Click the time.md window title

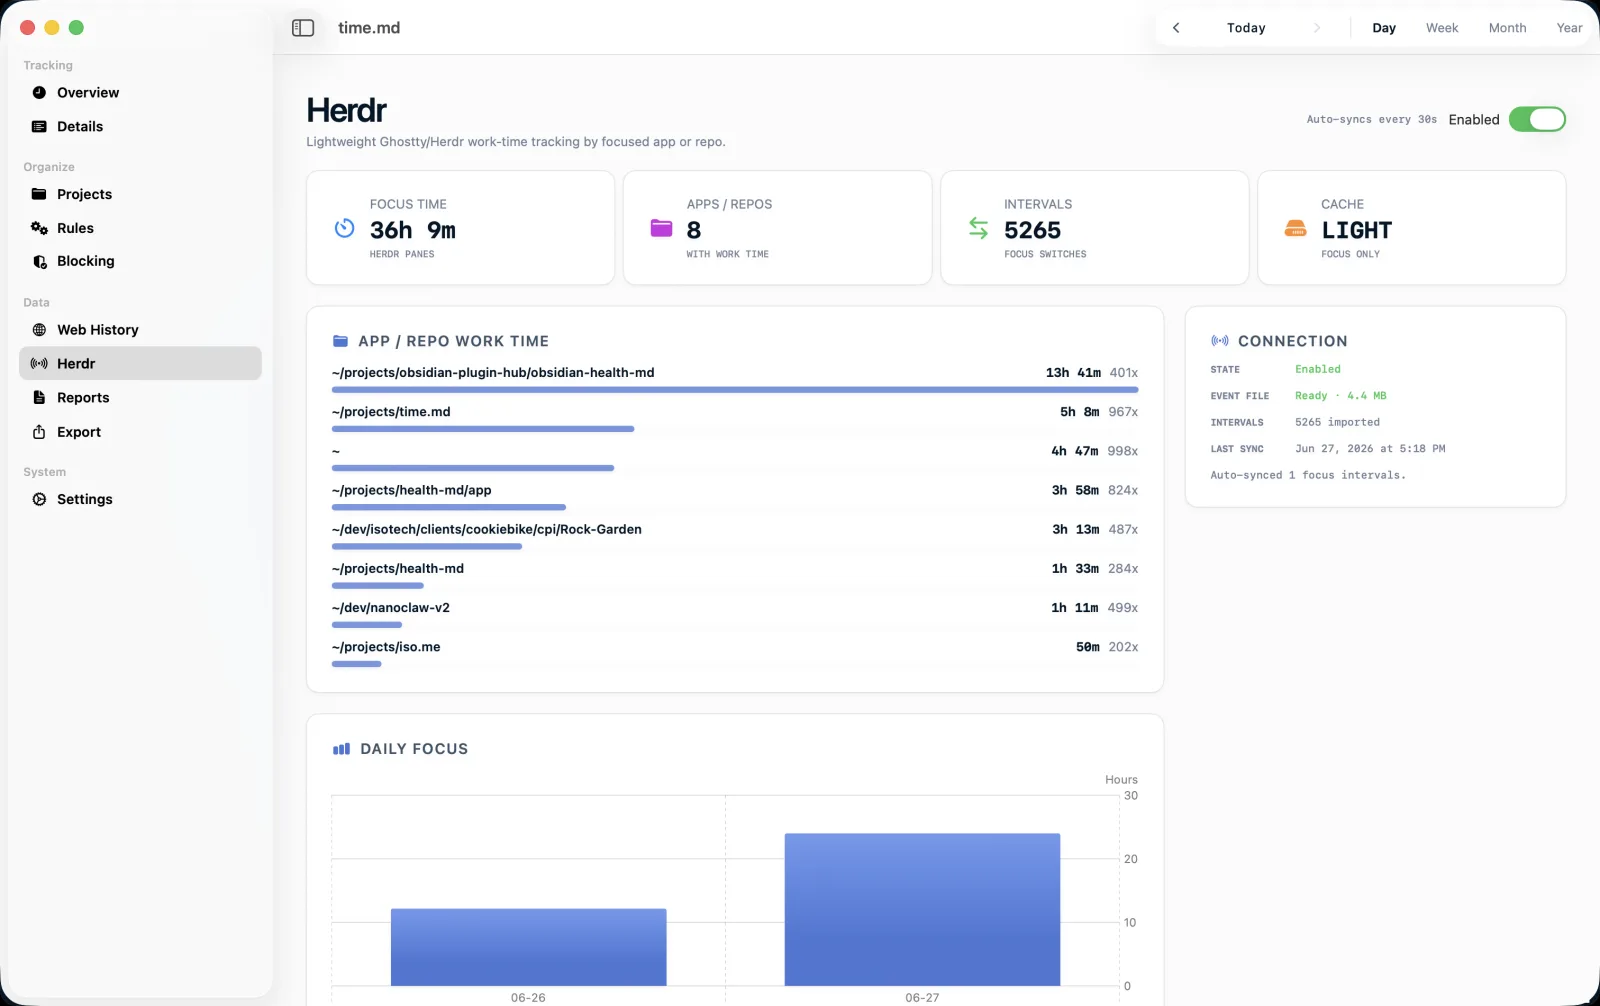(369, 28)
